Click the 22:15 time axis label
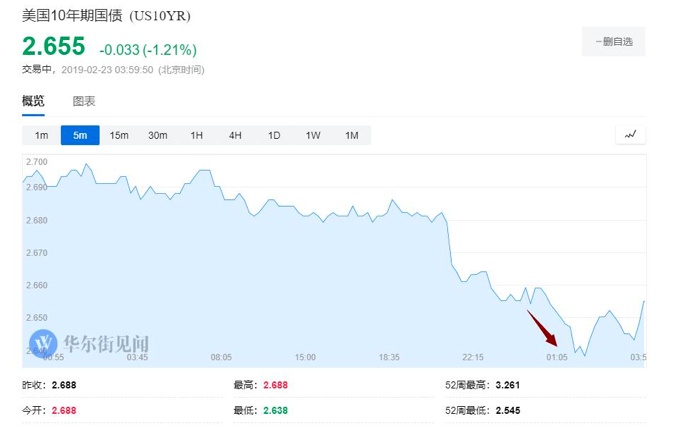This screenshot has height=438, width=679. [x=473, y=357]
